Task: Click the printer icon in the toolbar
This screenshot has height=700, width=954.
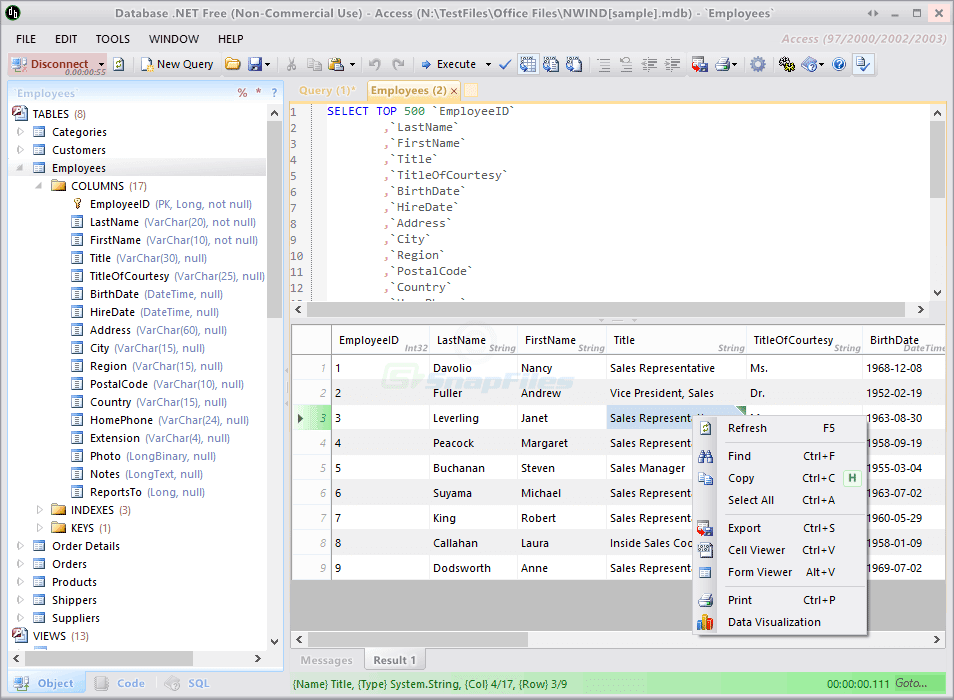Action: (x=722, y=64)
